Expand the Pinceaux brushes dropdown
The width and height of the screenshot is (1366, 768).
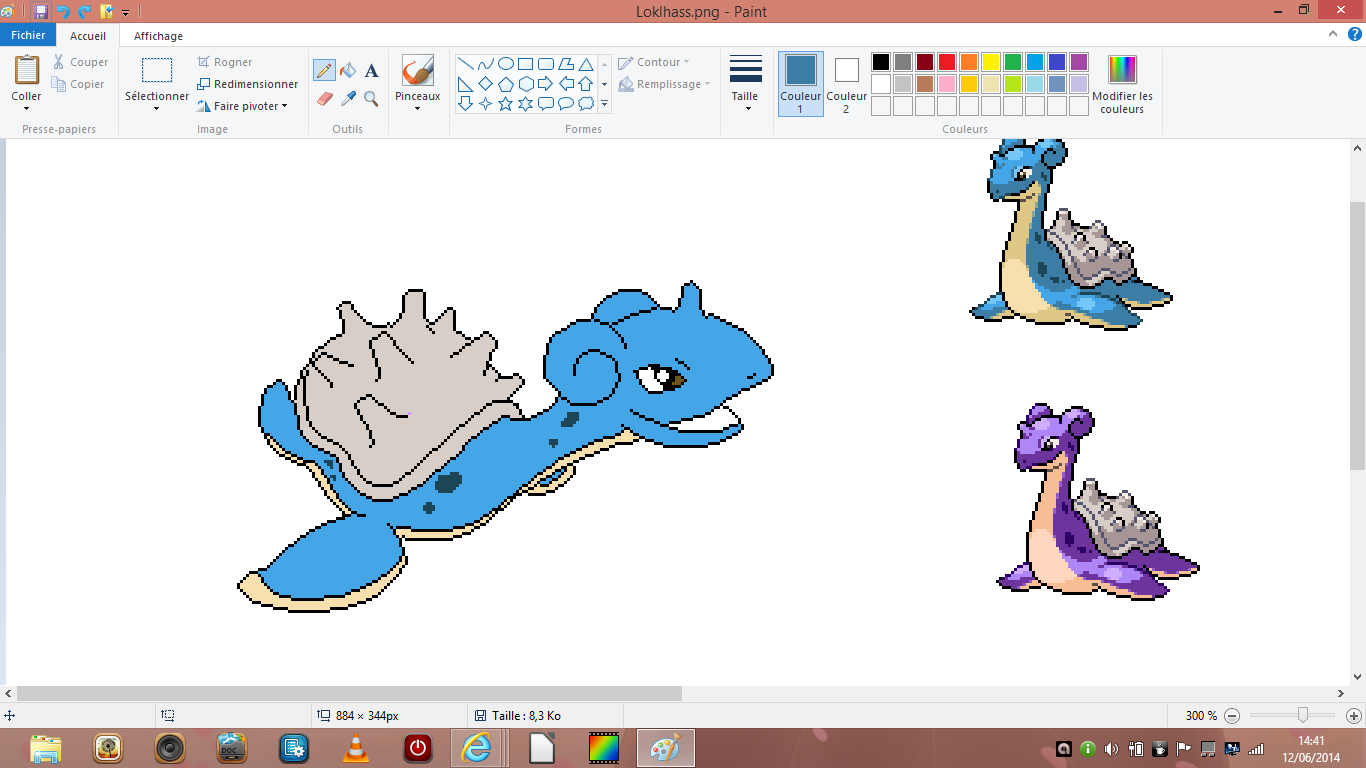(417, 108)
